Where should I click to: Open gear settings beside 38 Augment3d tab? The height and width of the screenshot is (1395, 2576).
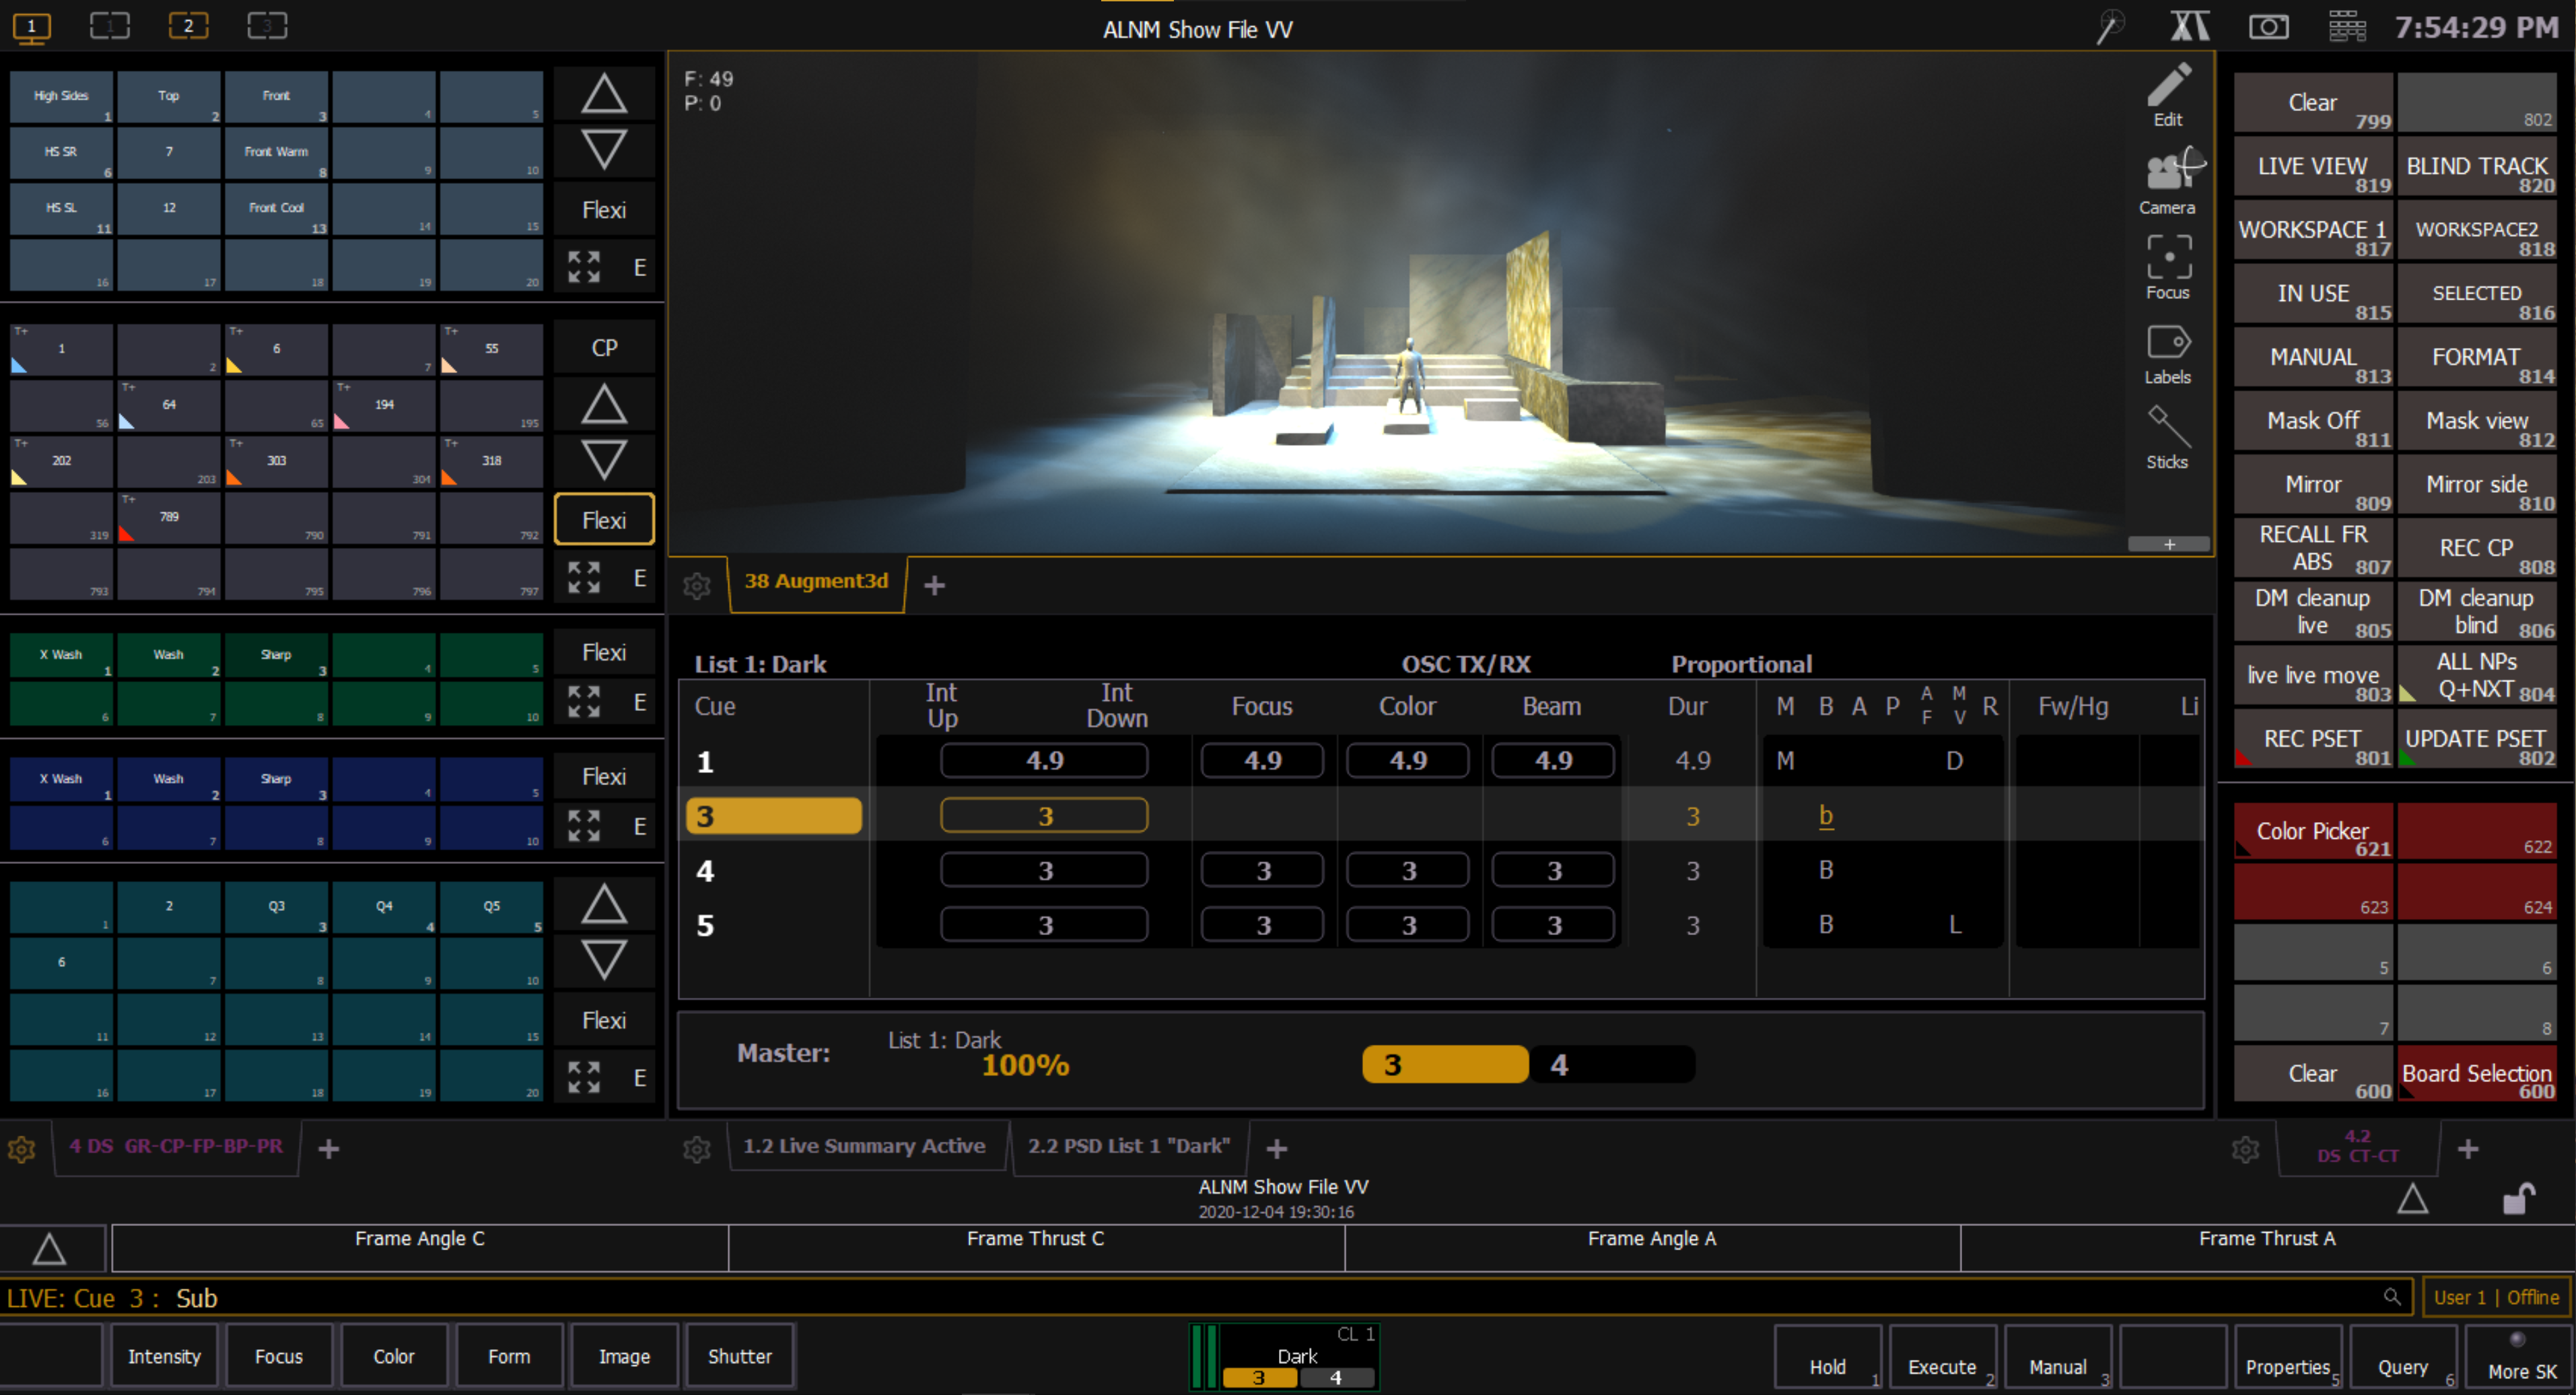pos(697,585)
